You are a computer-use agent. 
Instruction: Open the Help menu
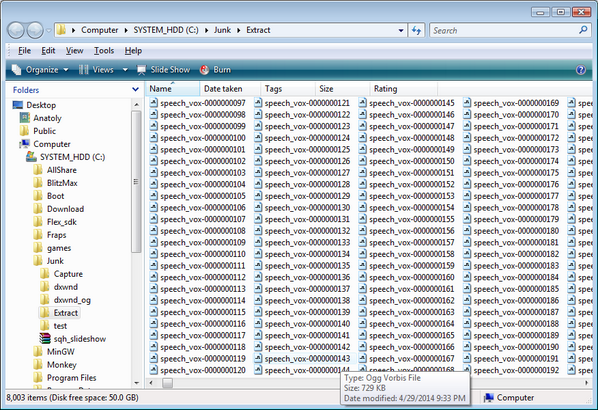click(133, 51)
